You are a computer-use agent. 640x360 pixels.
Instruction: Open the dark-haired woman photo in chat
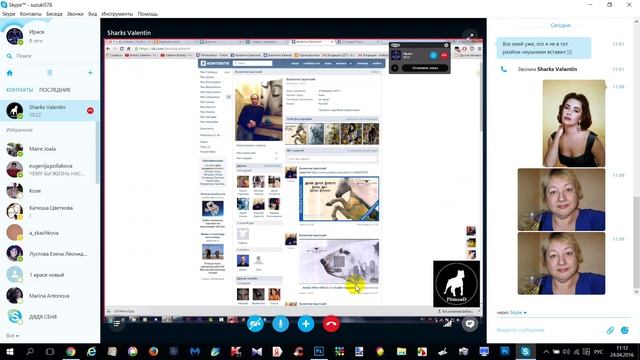574,123
